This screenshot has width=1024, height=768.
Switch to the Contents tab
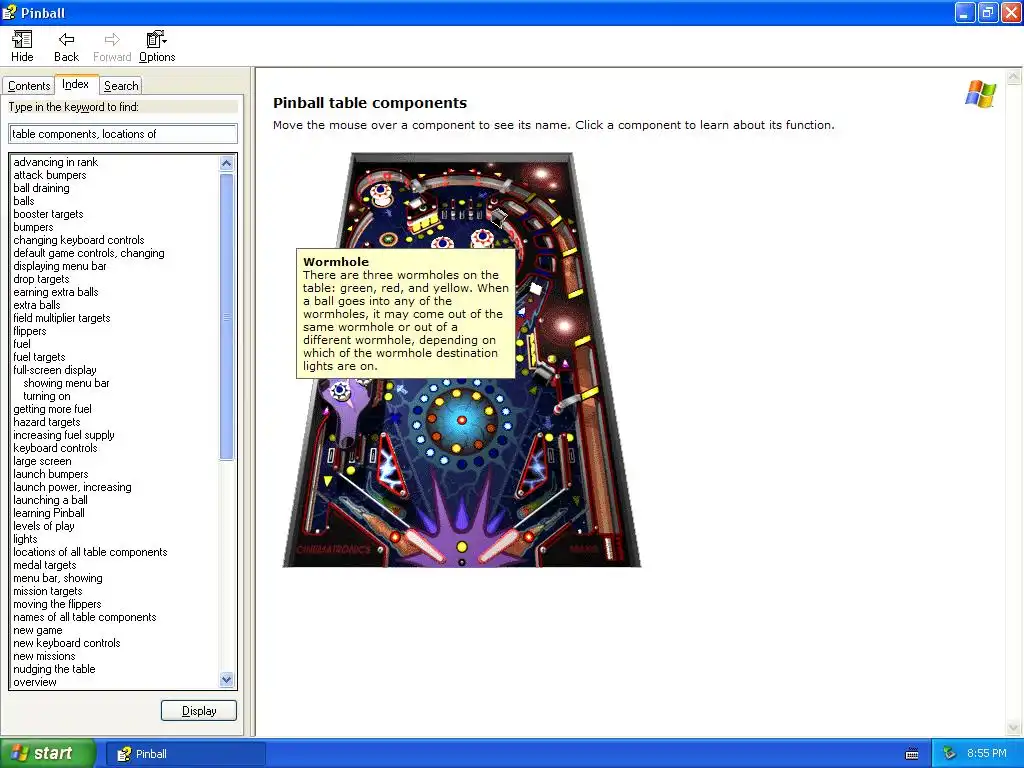[x=29, y=86]
